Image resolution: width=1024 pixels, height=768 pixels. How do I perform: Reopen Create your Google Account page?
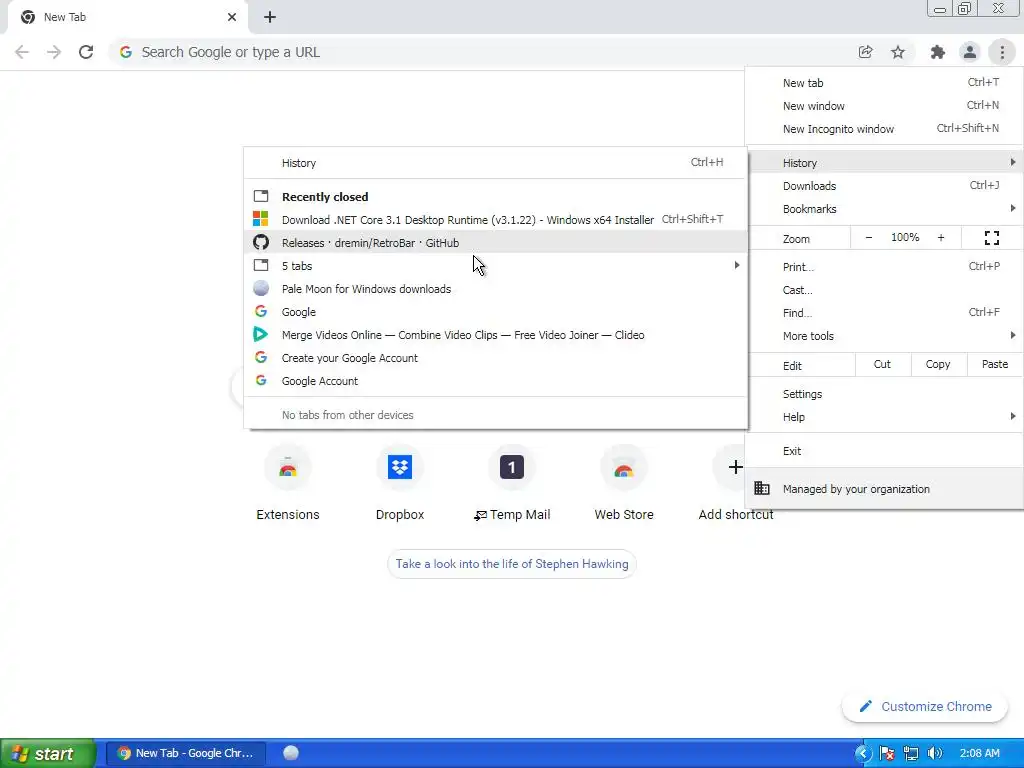pos(496,358)
